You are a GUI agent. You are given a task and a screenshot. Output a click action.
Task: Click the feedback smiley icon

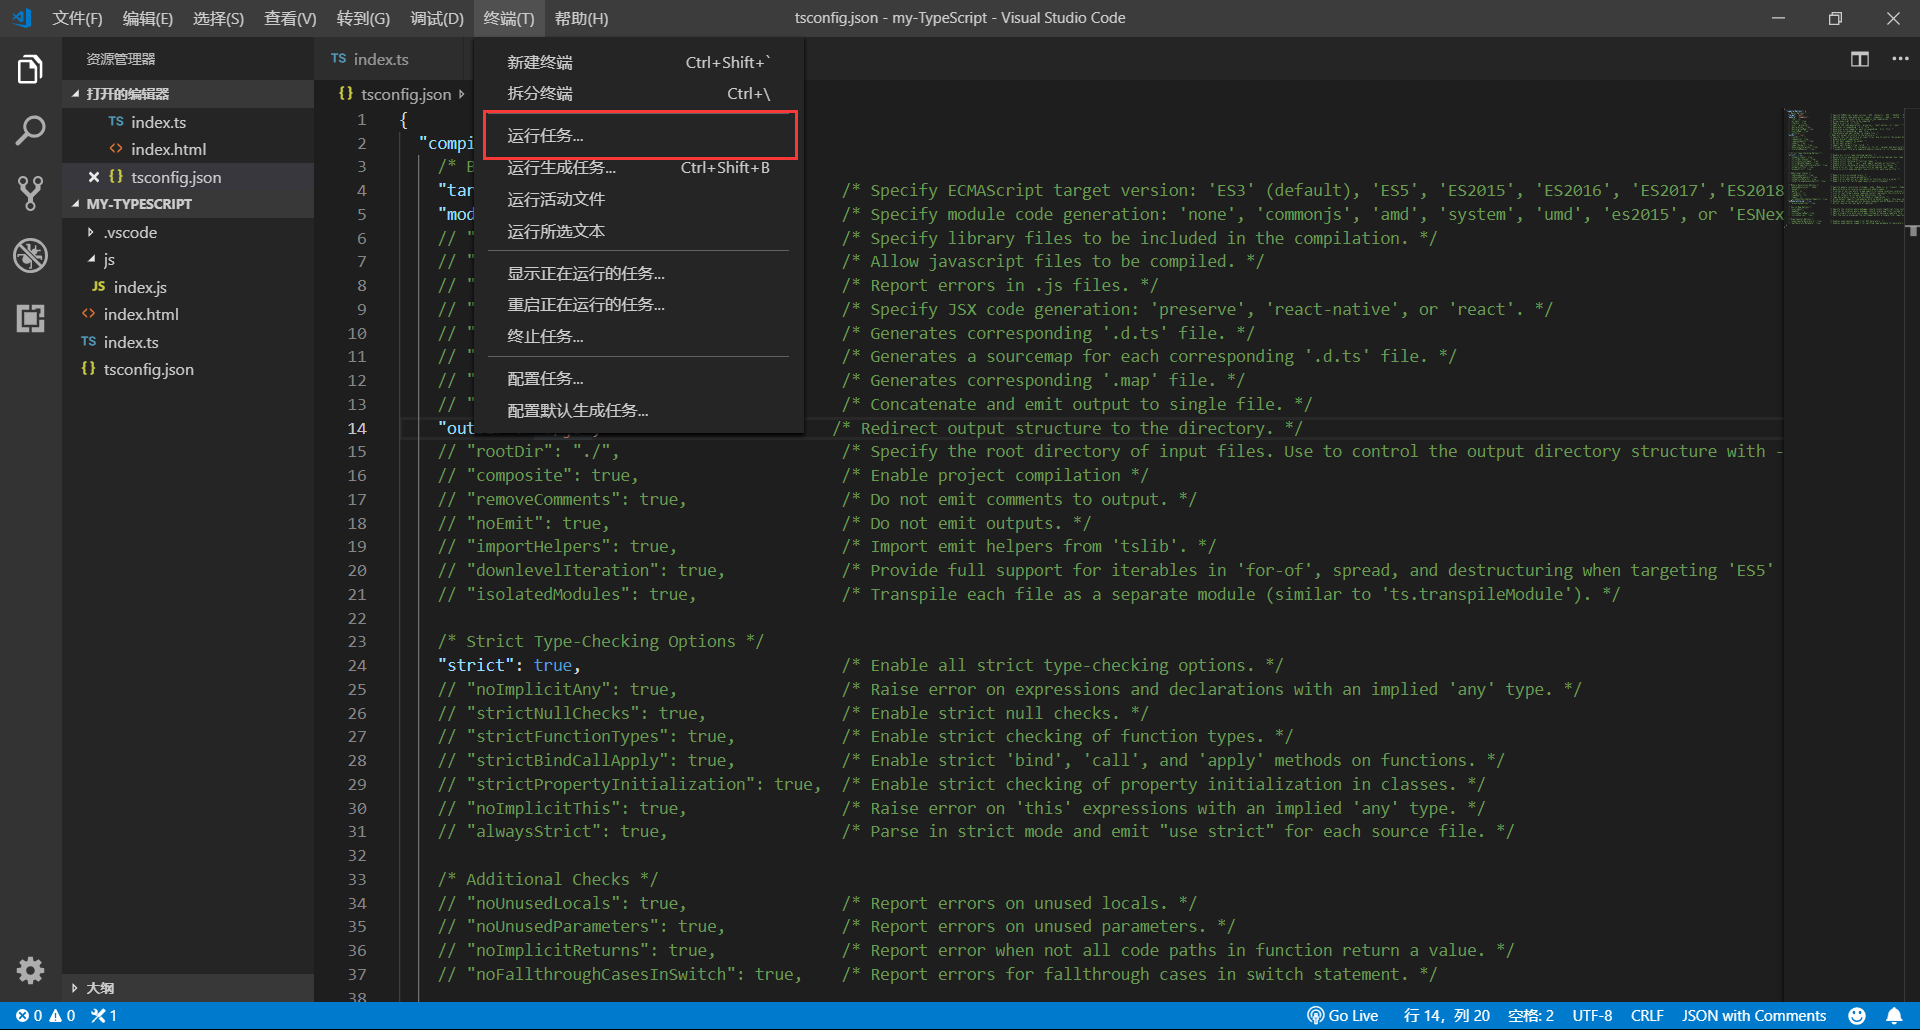[1857, 1015]
